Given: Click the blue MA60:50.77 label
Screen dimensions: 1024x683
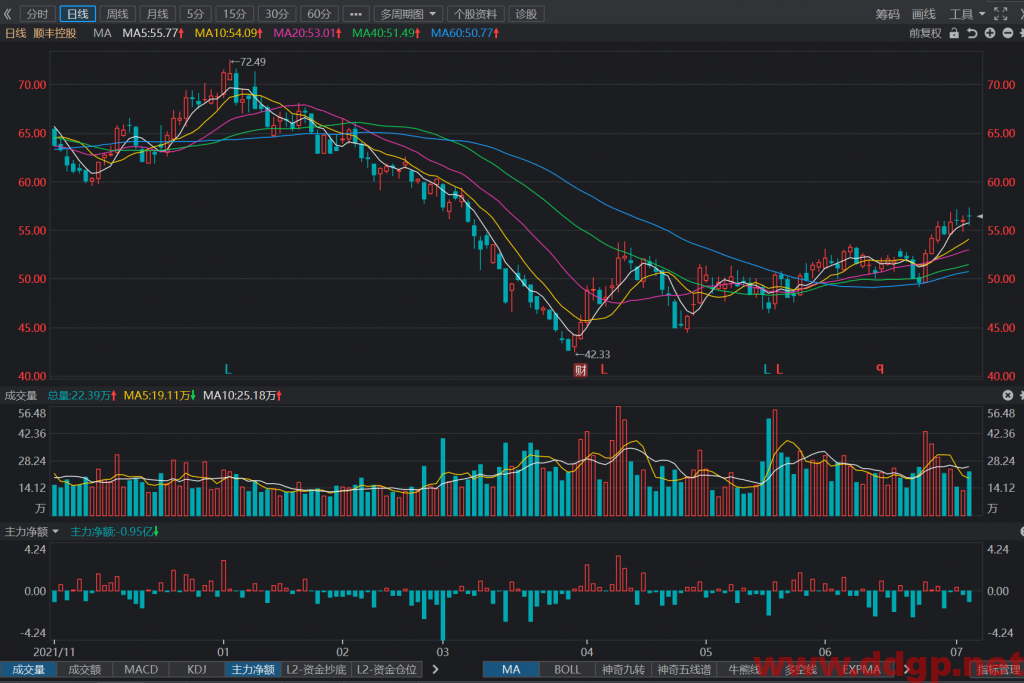Looking at the screenshot, I should coord(465,33).
